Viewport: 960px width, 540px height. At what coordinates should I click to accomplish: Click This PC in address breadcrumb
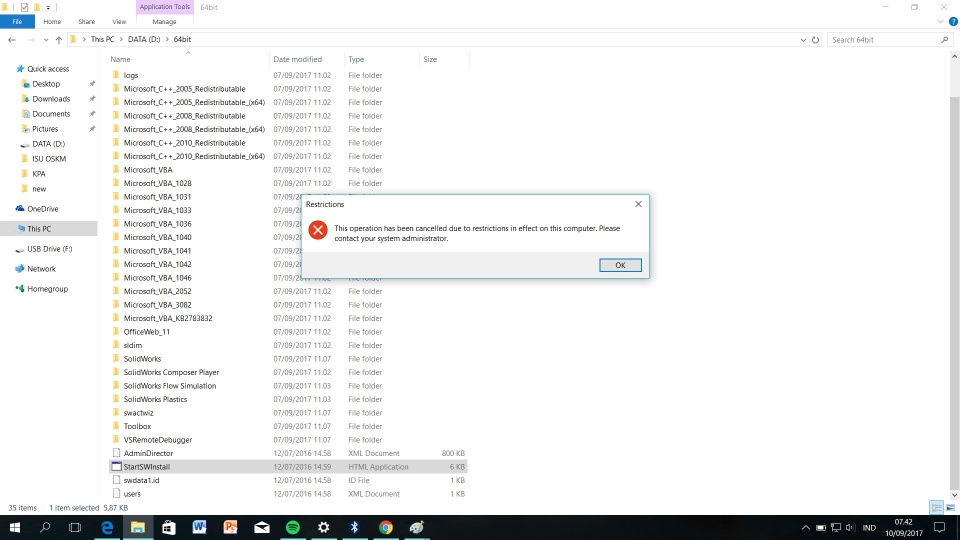point(102,39)
